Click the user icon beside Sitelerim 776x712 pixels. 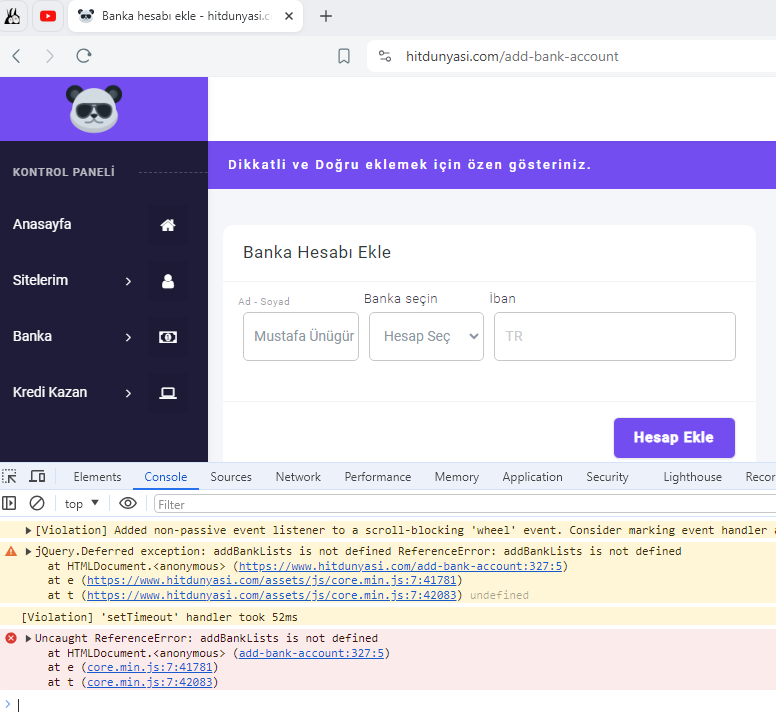click(168, 281)
